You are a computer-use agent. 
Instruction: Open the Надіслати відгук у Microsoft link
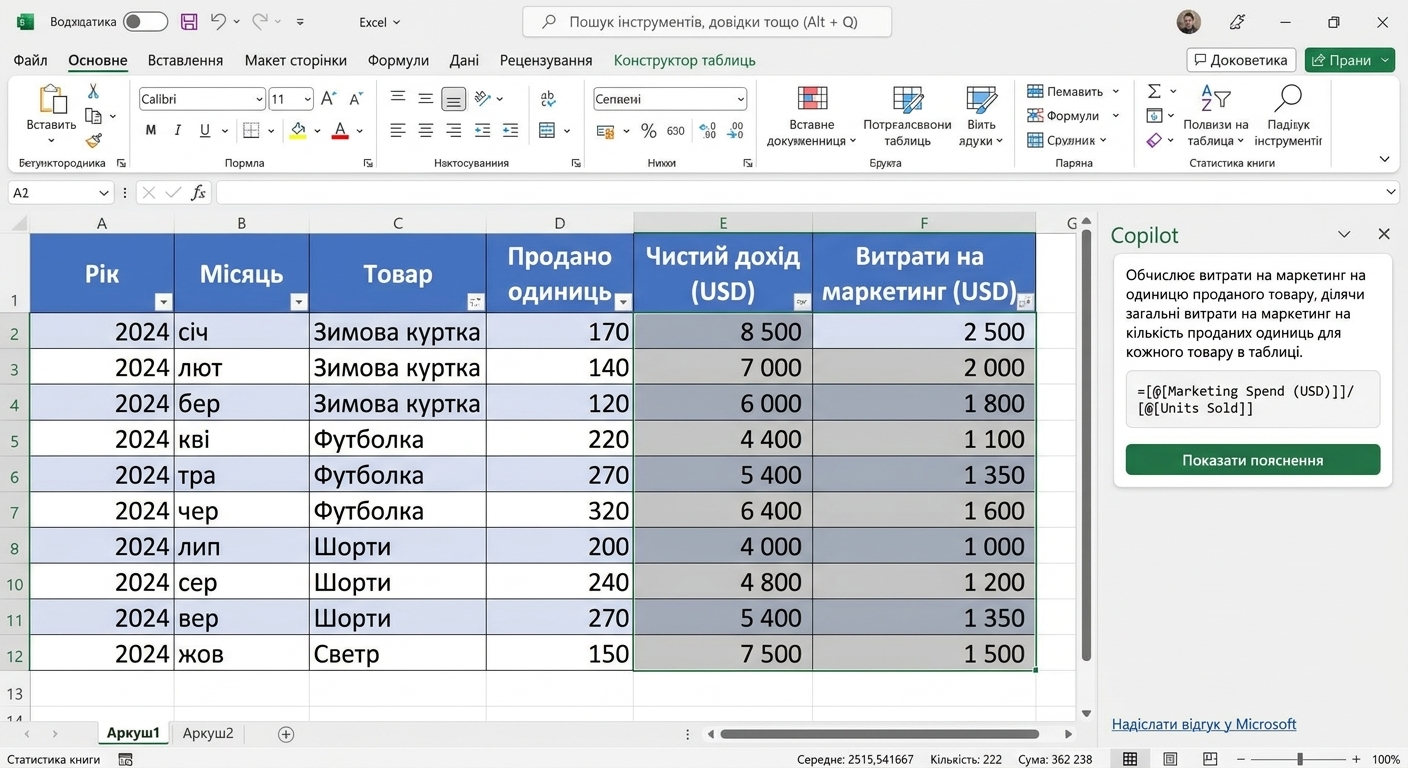[x=1204, y=724]
